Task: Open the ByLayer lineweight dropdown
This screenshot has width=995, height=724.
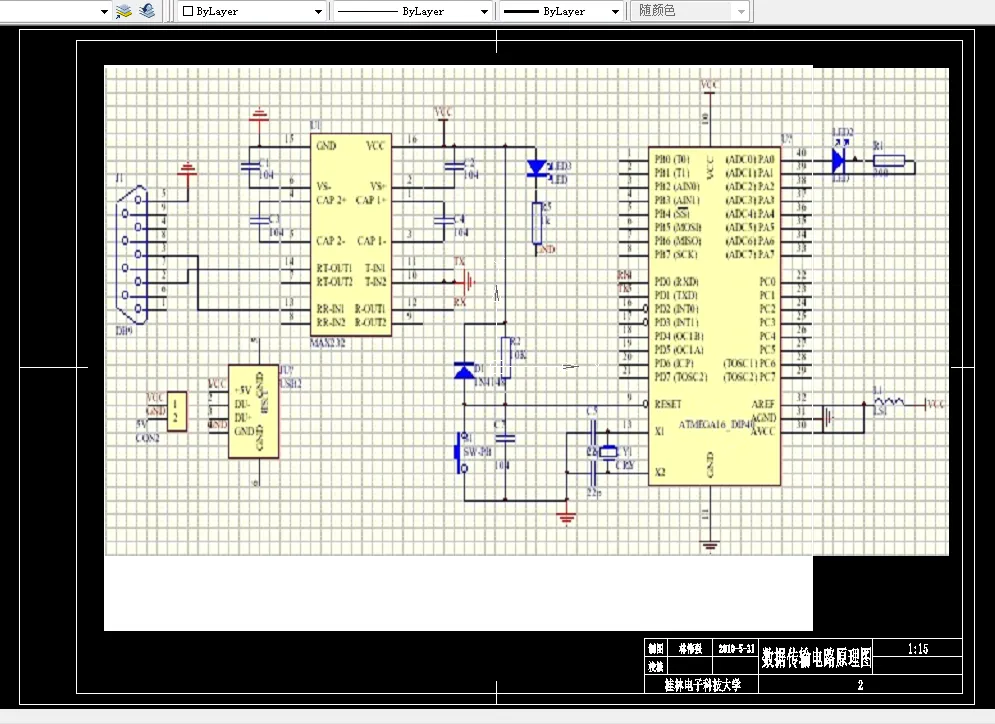Action: point(615,11)
